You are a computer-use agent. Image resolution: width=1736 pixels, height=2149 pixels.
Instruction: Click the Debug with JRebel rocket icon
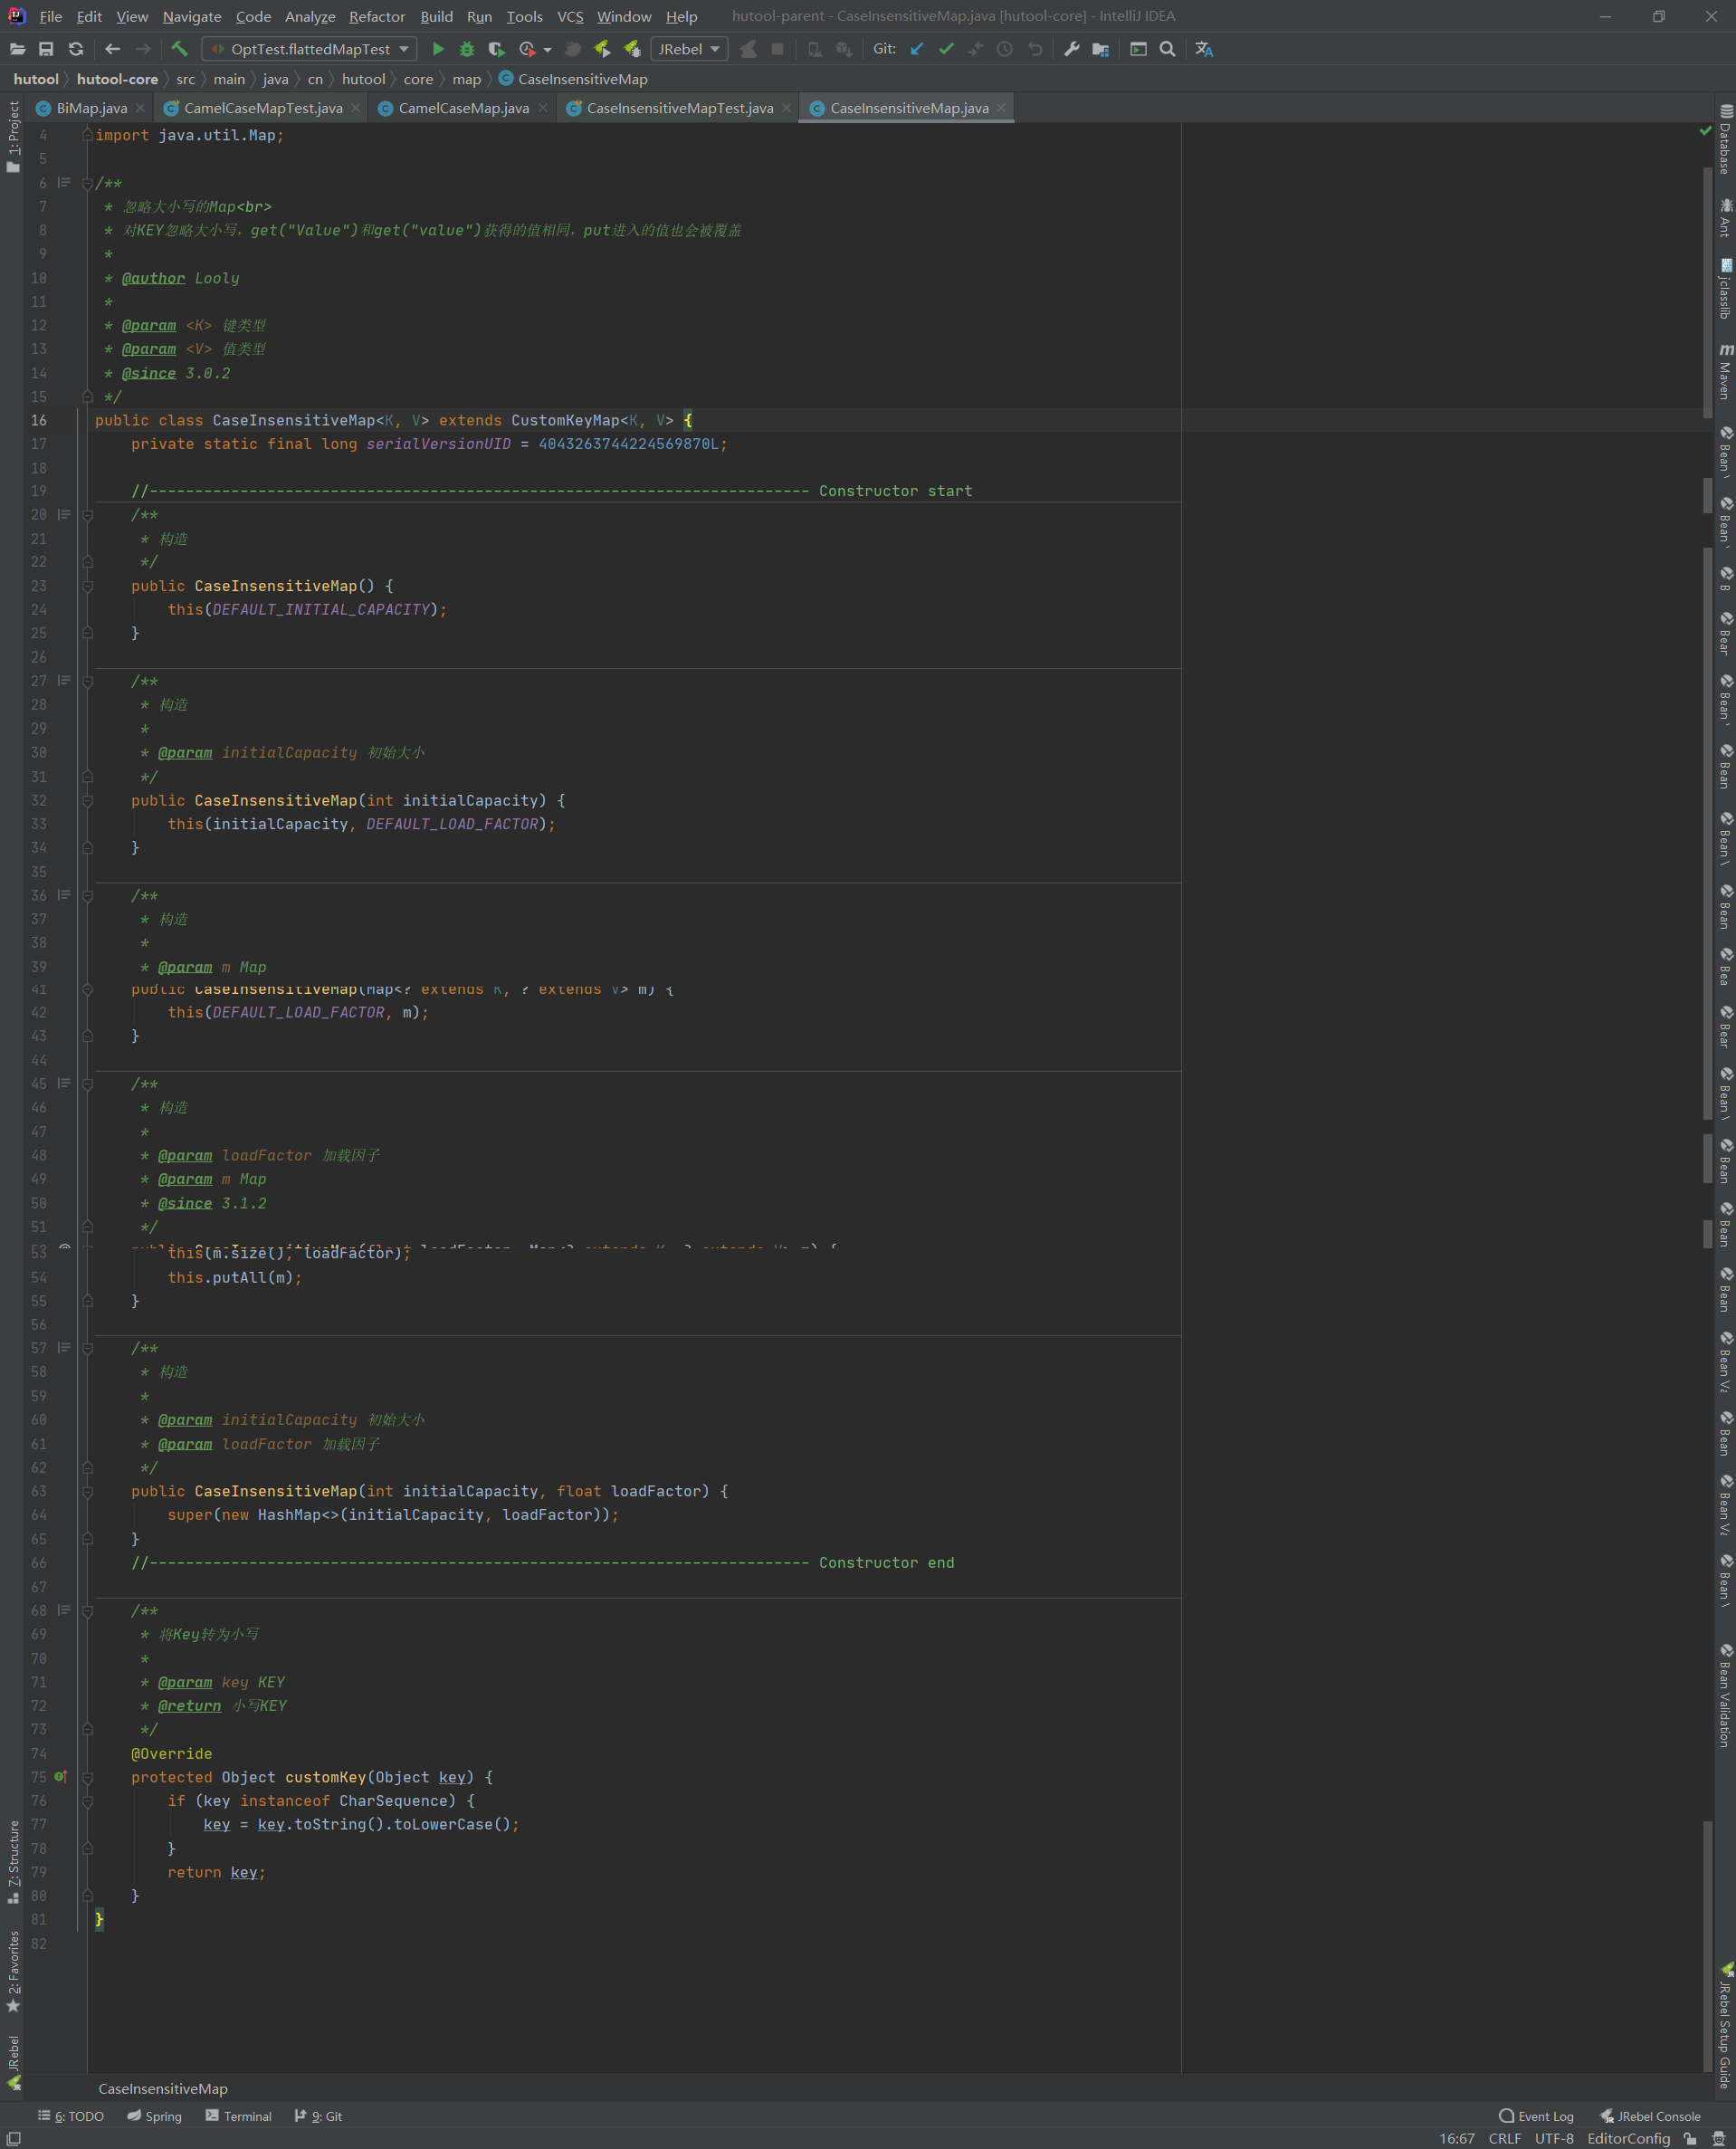pos(632,49)
